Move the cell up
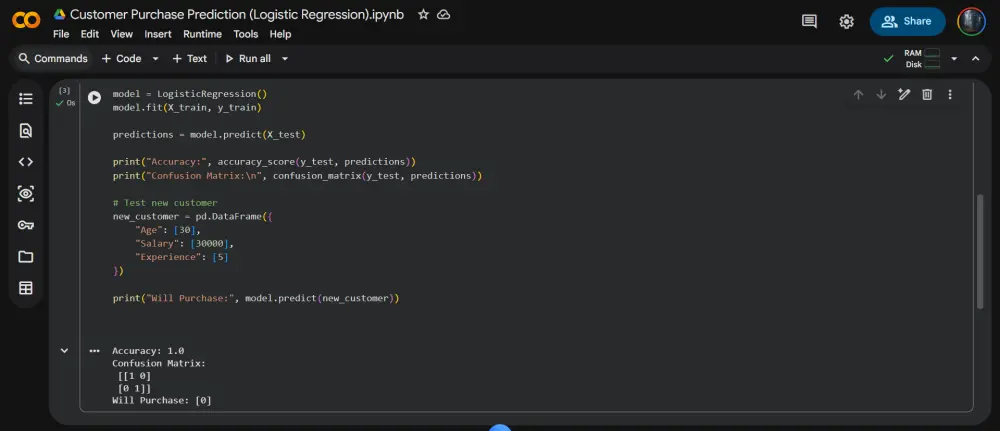Viewport: 1000px width, 431px height. coord(858,95)
